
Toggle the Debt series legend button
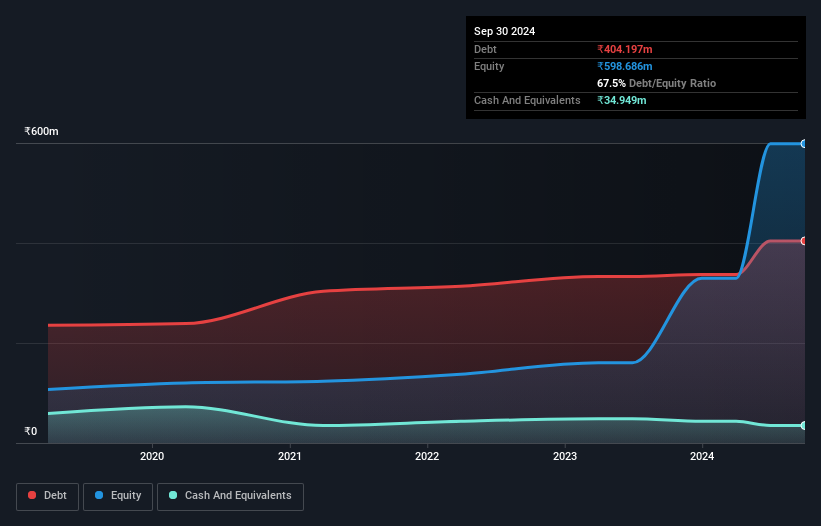pyautogui.click(x=47, y=496)
